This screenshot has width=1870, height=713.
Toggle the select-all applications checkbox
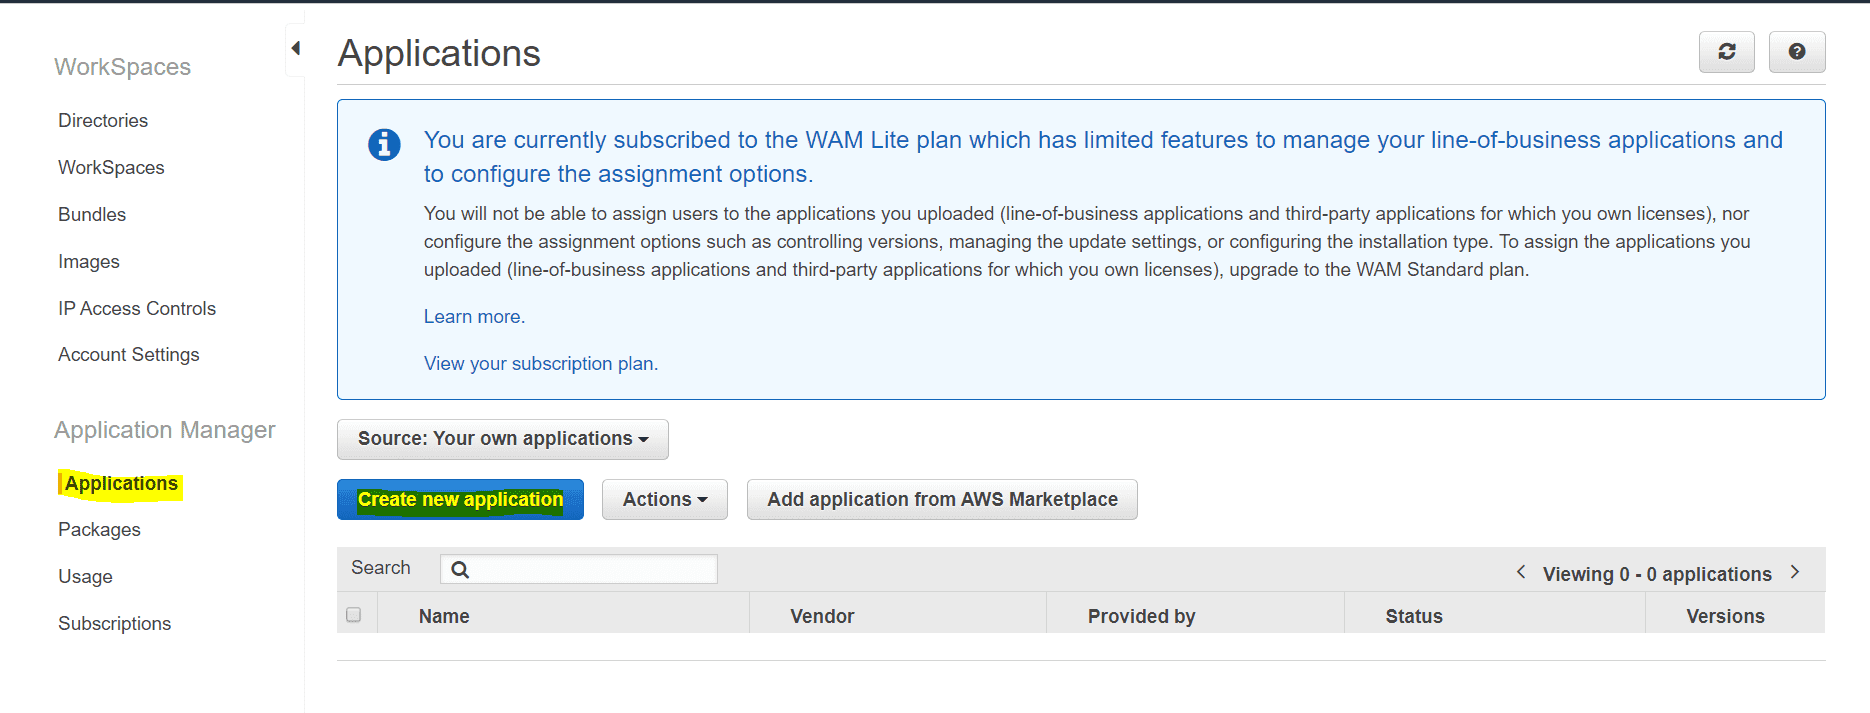[x=354, y=615]
